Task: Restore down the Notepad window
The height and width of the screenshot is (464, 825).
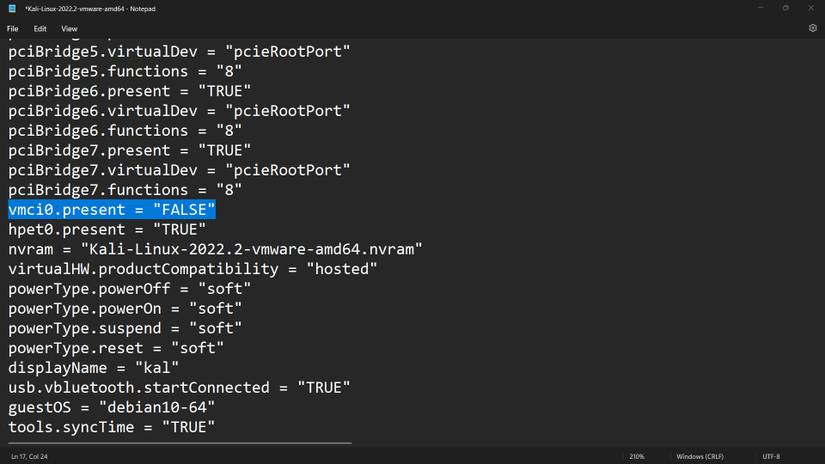Action: [x=786, y=8]
